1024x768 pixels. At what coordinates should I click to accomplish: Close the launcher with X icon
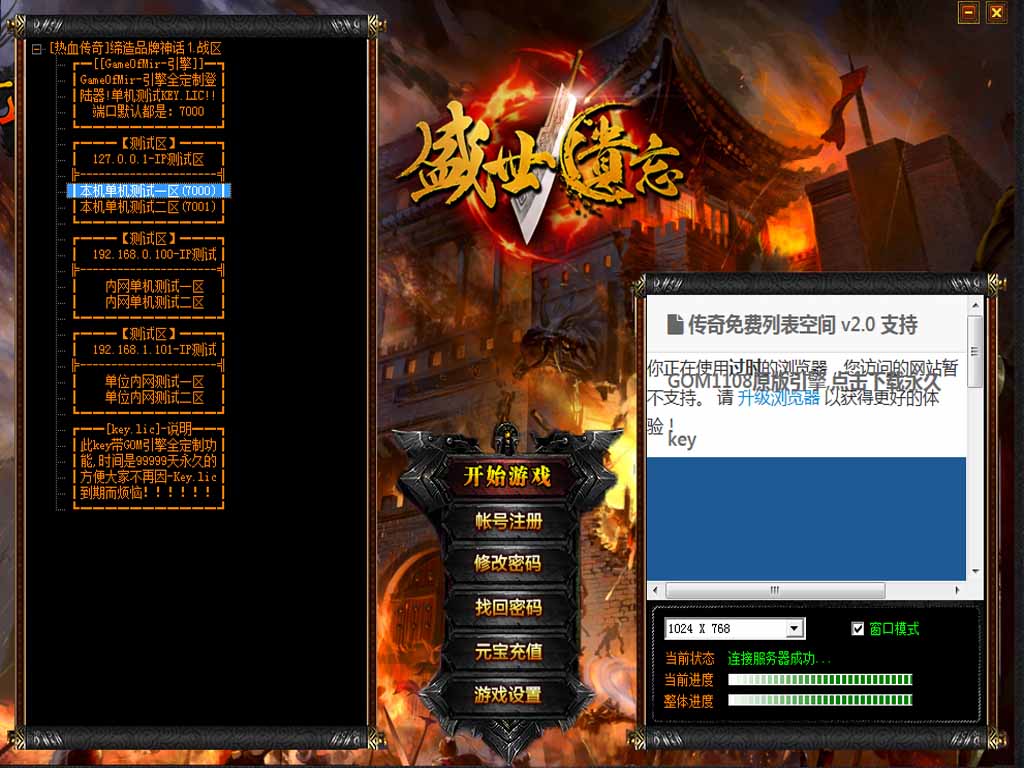[x=997, y=12]
